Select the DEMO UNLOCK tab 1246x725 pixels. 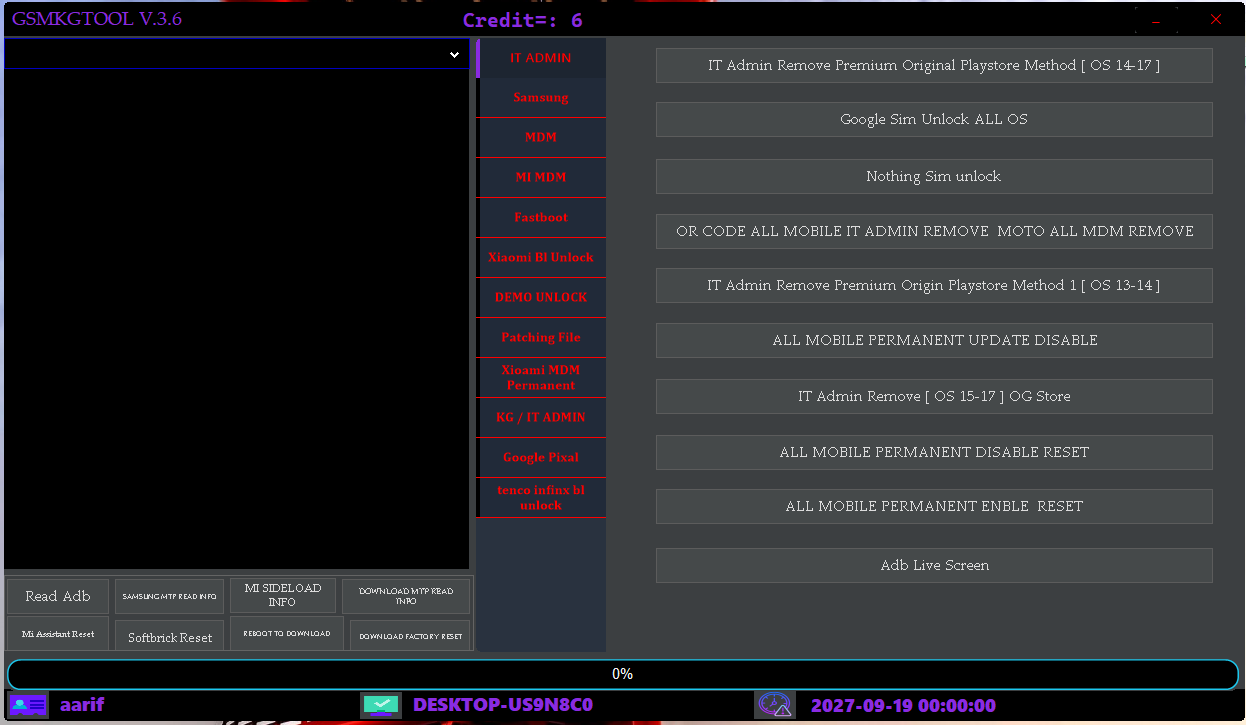point(541,298)
